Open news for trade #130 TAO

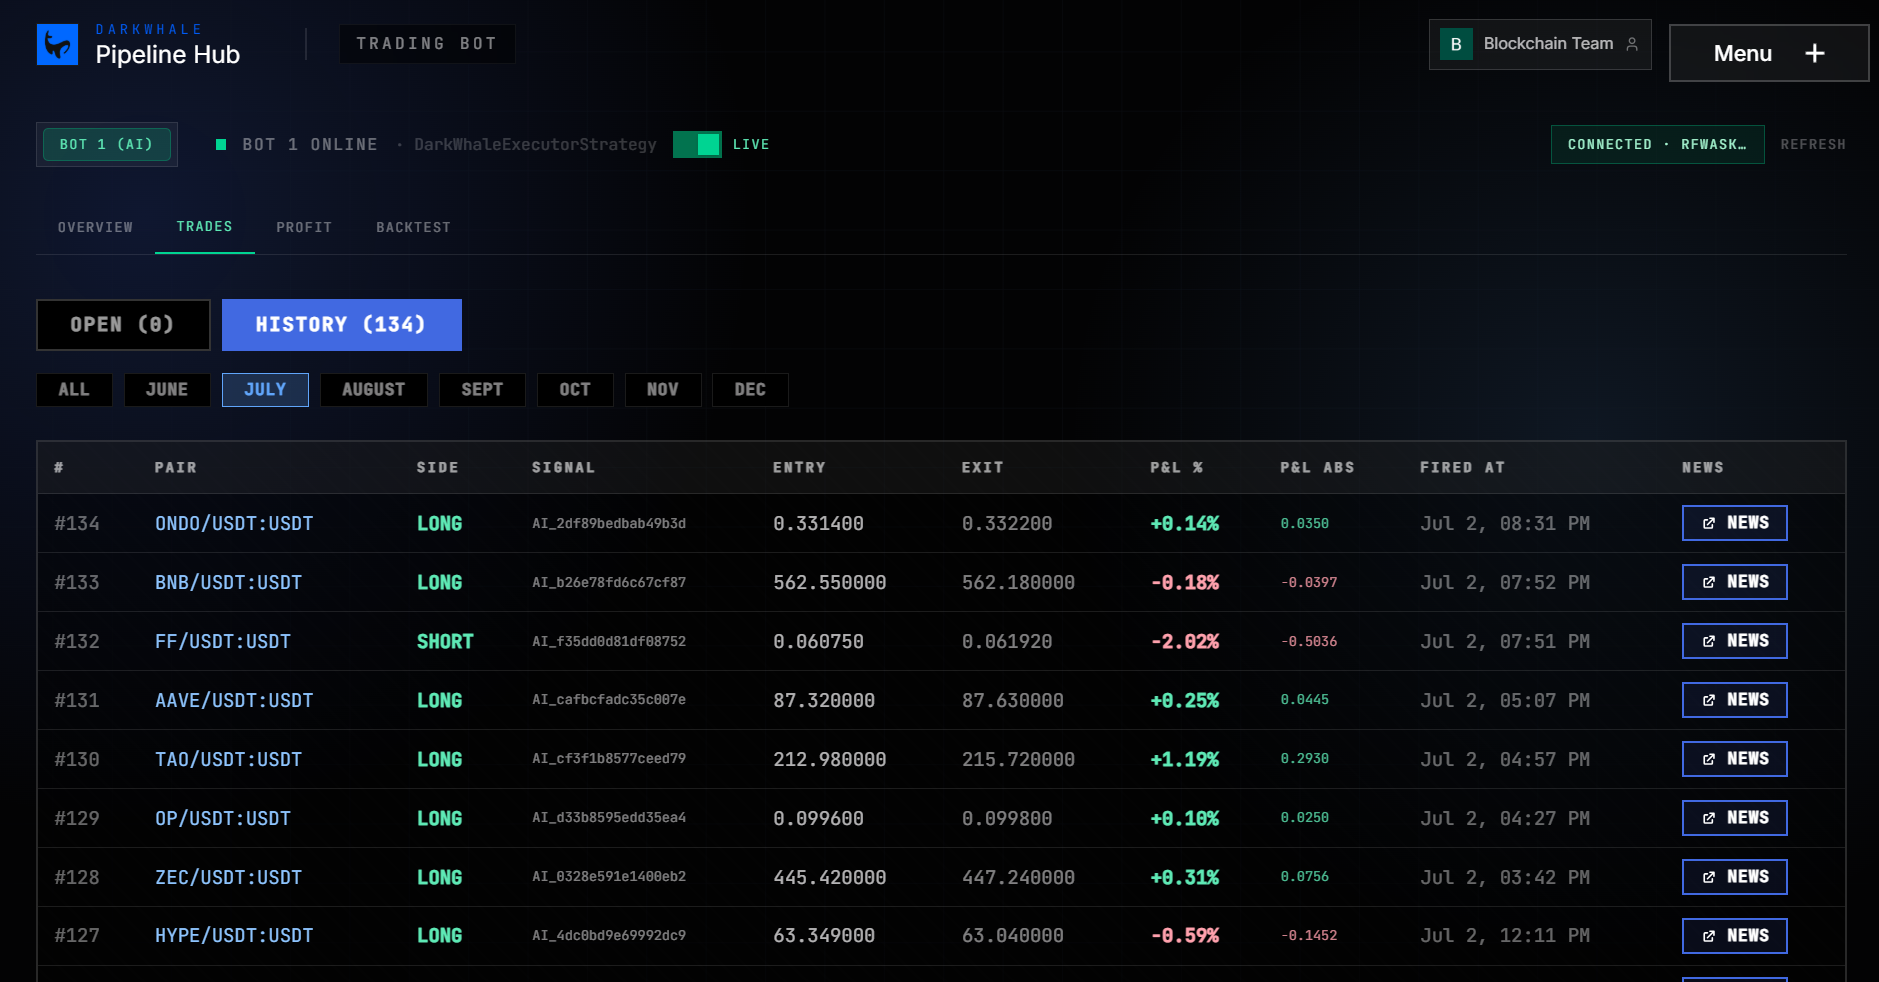tap(1734, 759)
